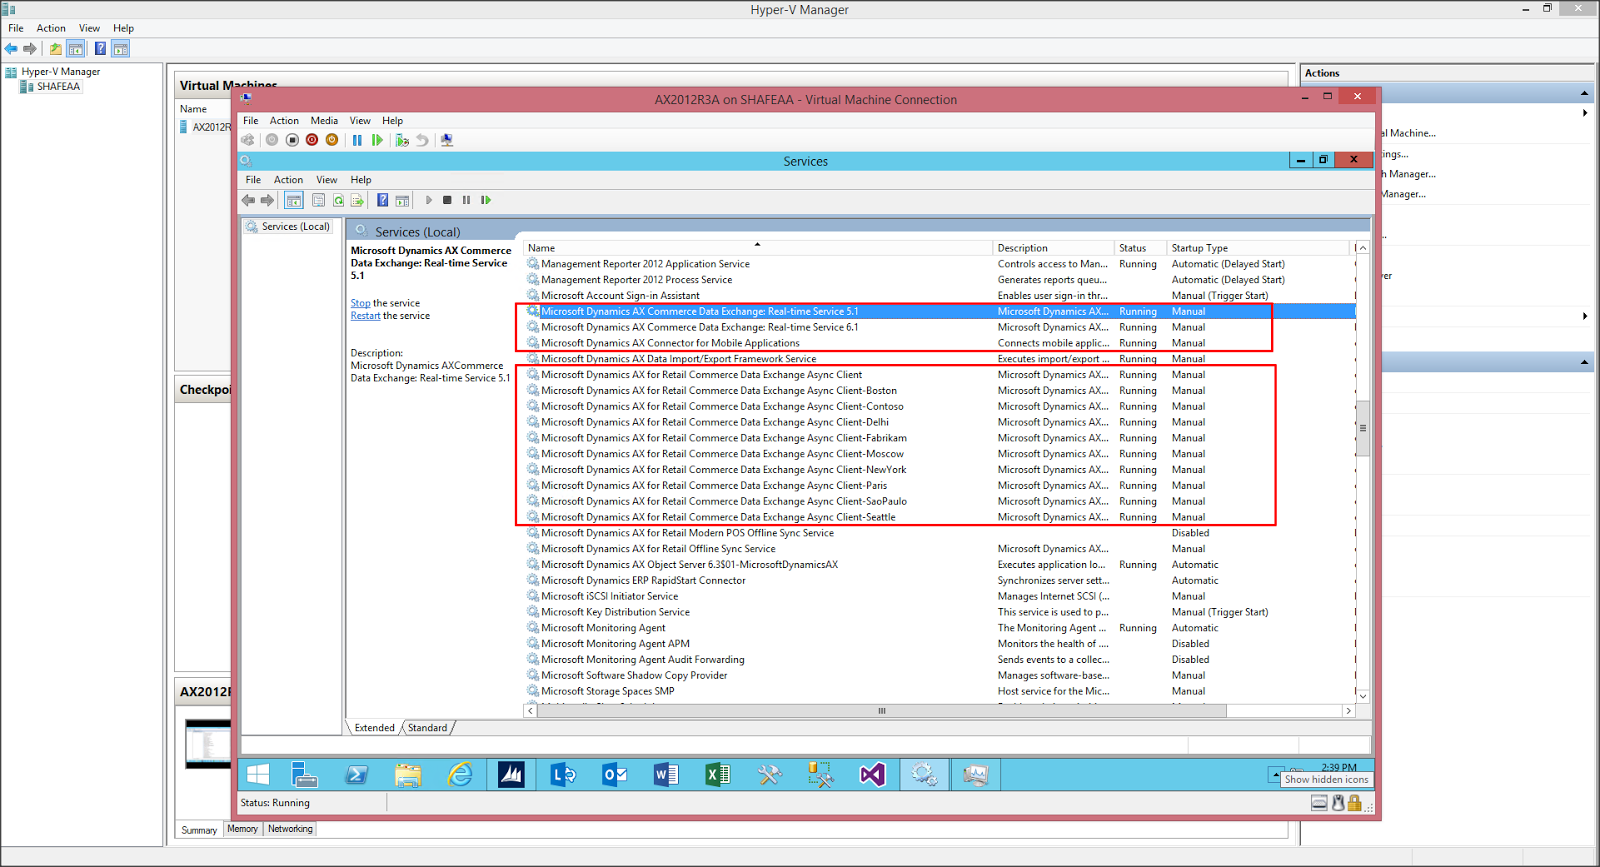Go back in Hyper-V Manager toolbar

click(x=11, y=49)
